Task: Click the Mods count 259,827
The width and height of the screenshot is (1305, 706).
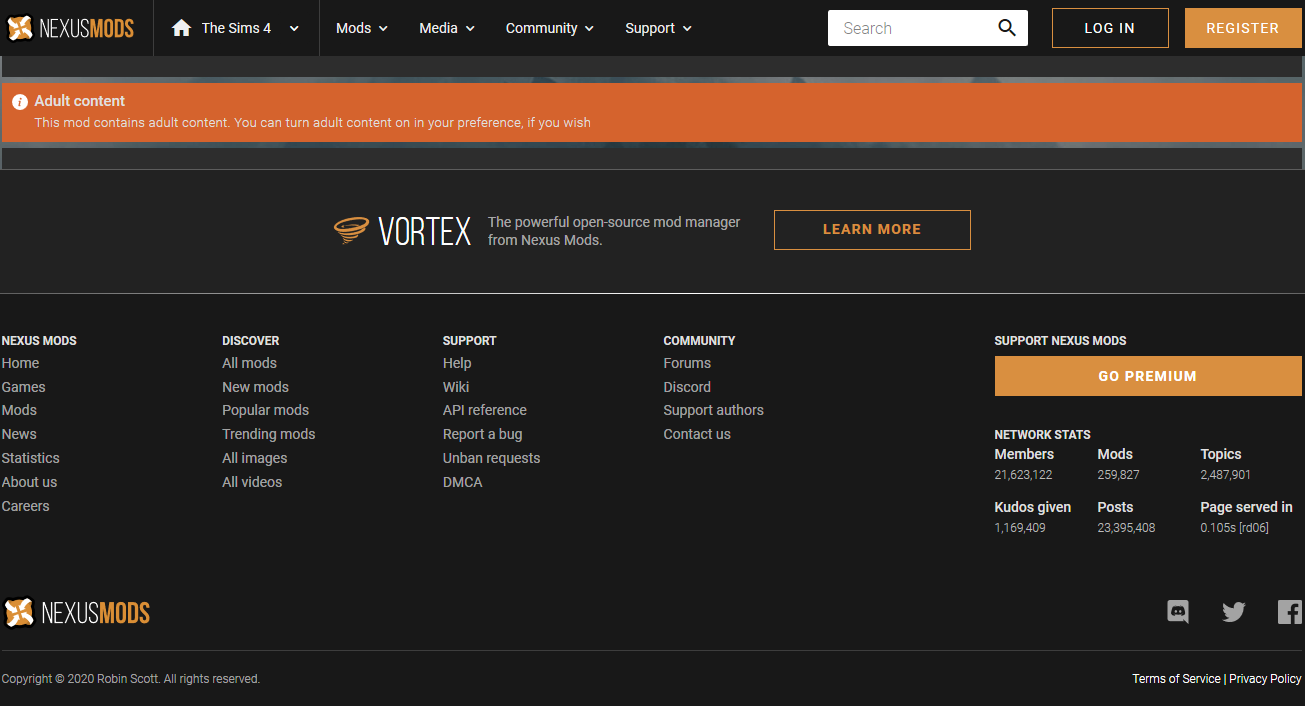Action: [1118, 475]
